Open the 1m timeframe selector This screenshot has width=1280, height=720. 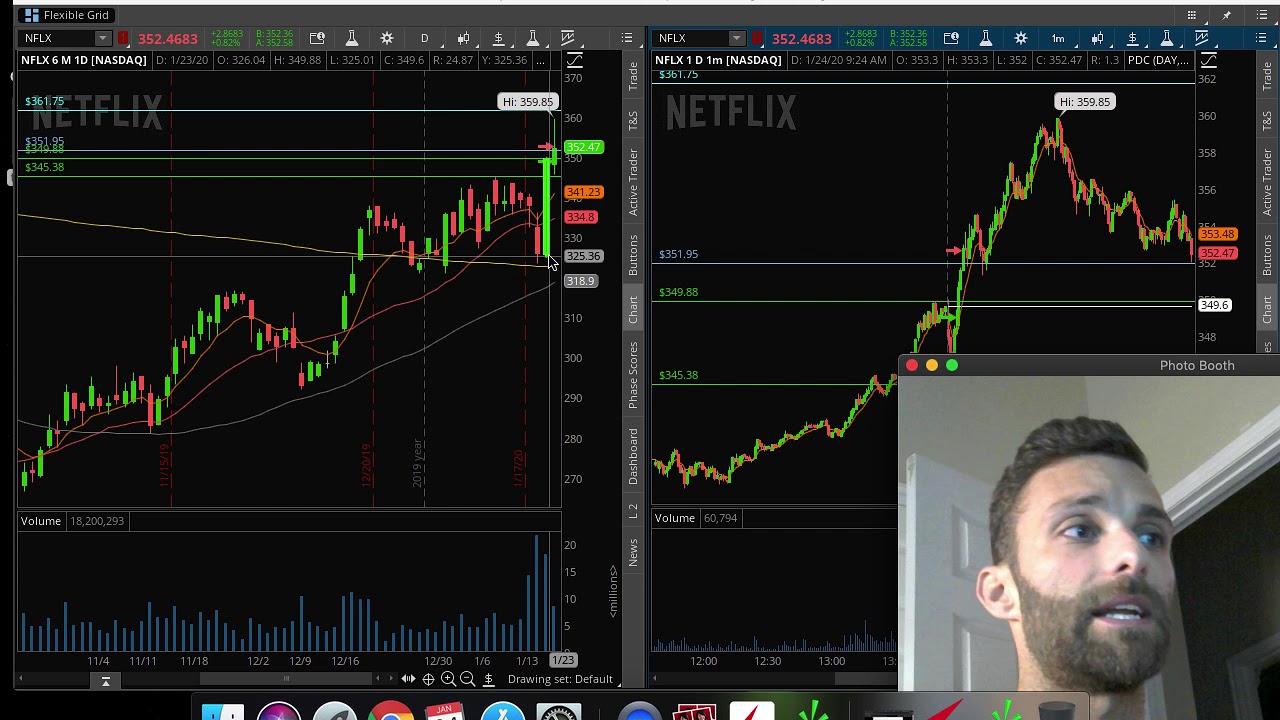pyautogui.click(x=1058, y=38)
